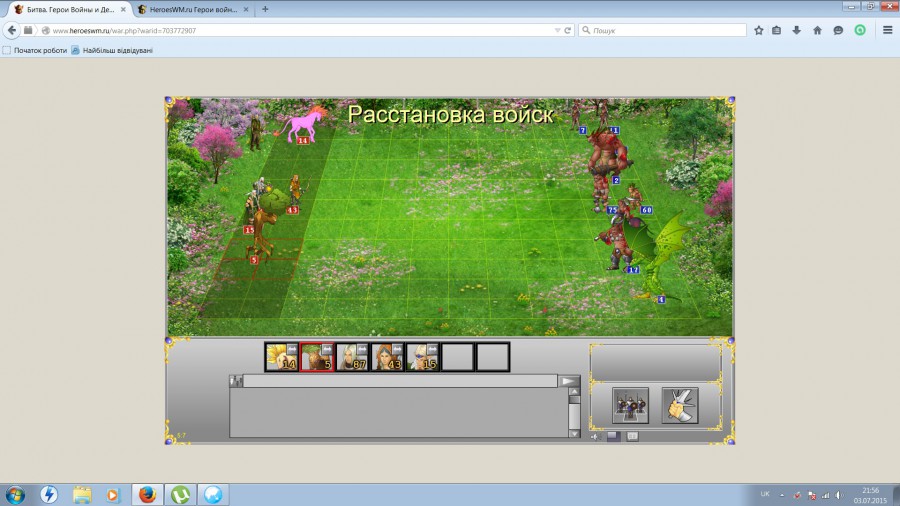Screen dimensions: 900x506
Task: Click the chat log scroll up arrow
Action: click(x=574, y=392)
